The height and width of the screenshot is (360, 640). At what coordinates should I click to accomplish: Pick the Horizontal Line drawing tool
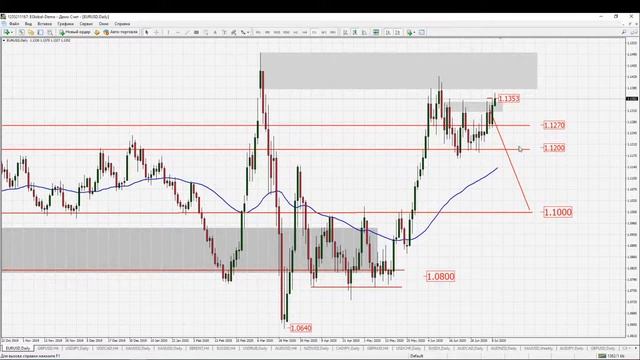click(178, 32)
